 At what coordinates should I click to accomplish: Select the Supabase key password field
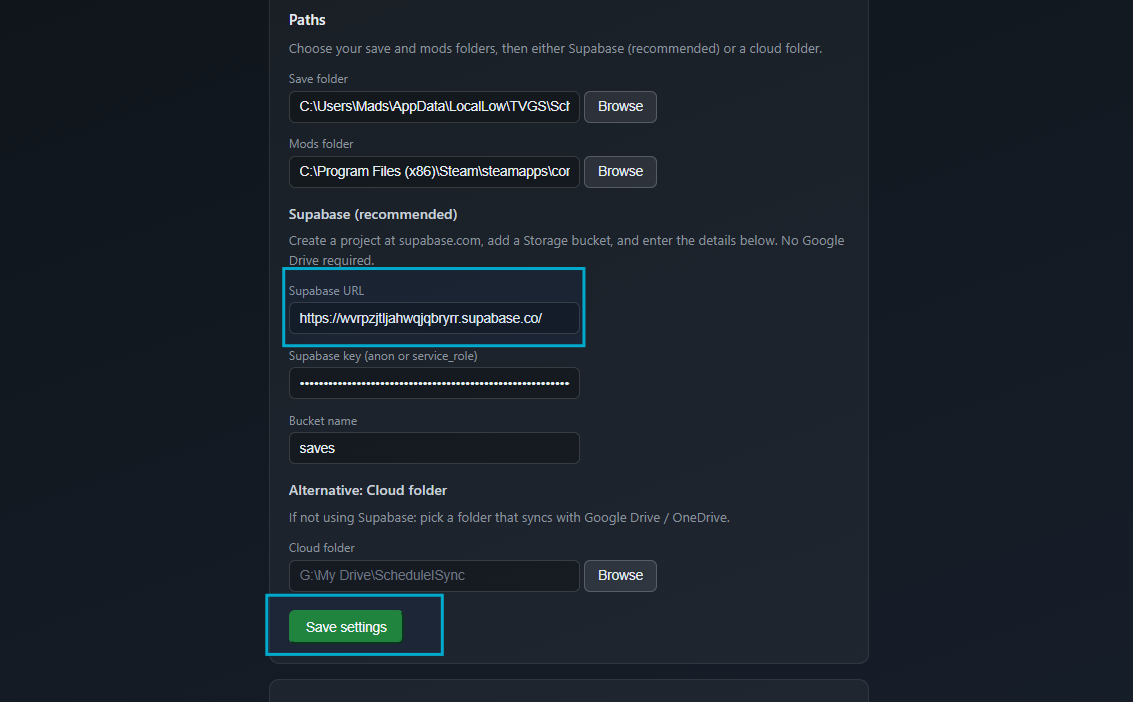tap(433, 382)
